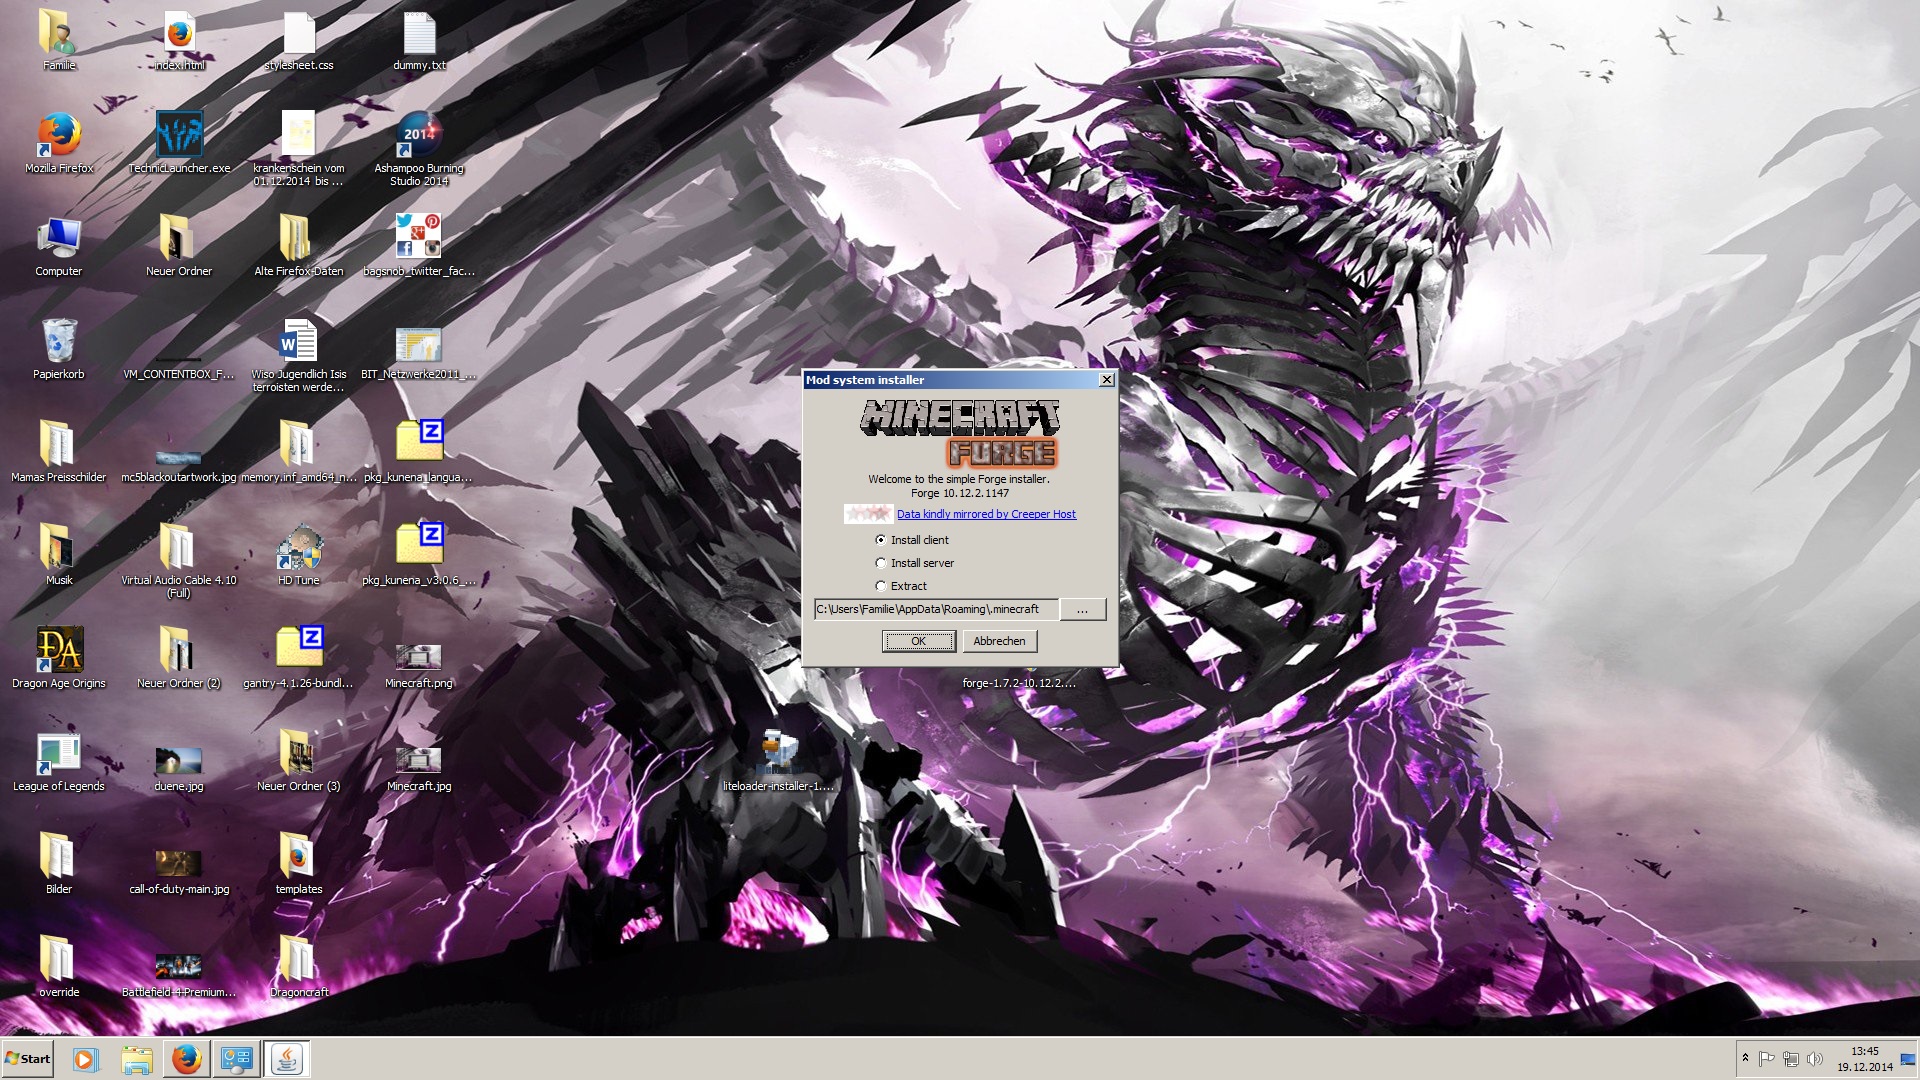1920x1080 pixels.
Task: Select the Install client radio button
Action: coord(881,540)
